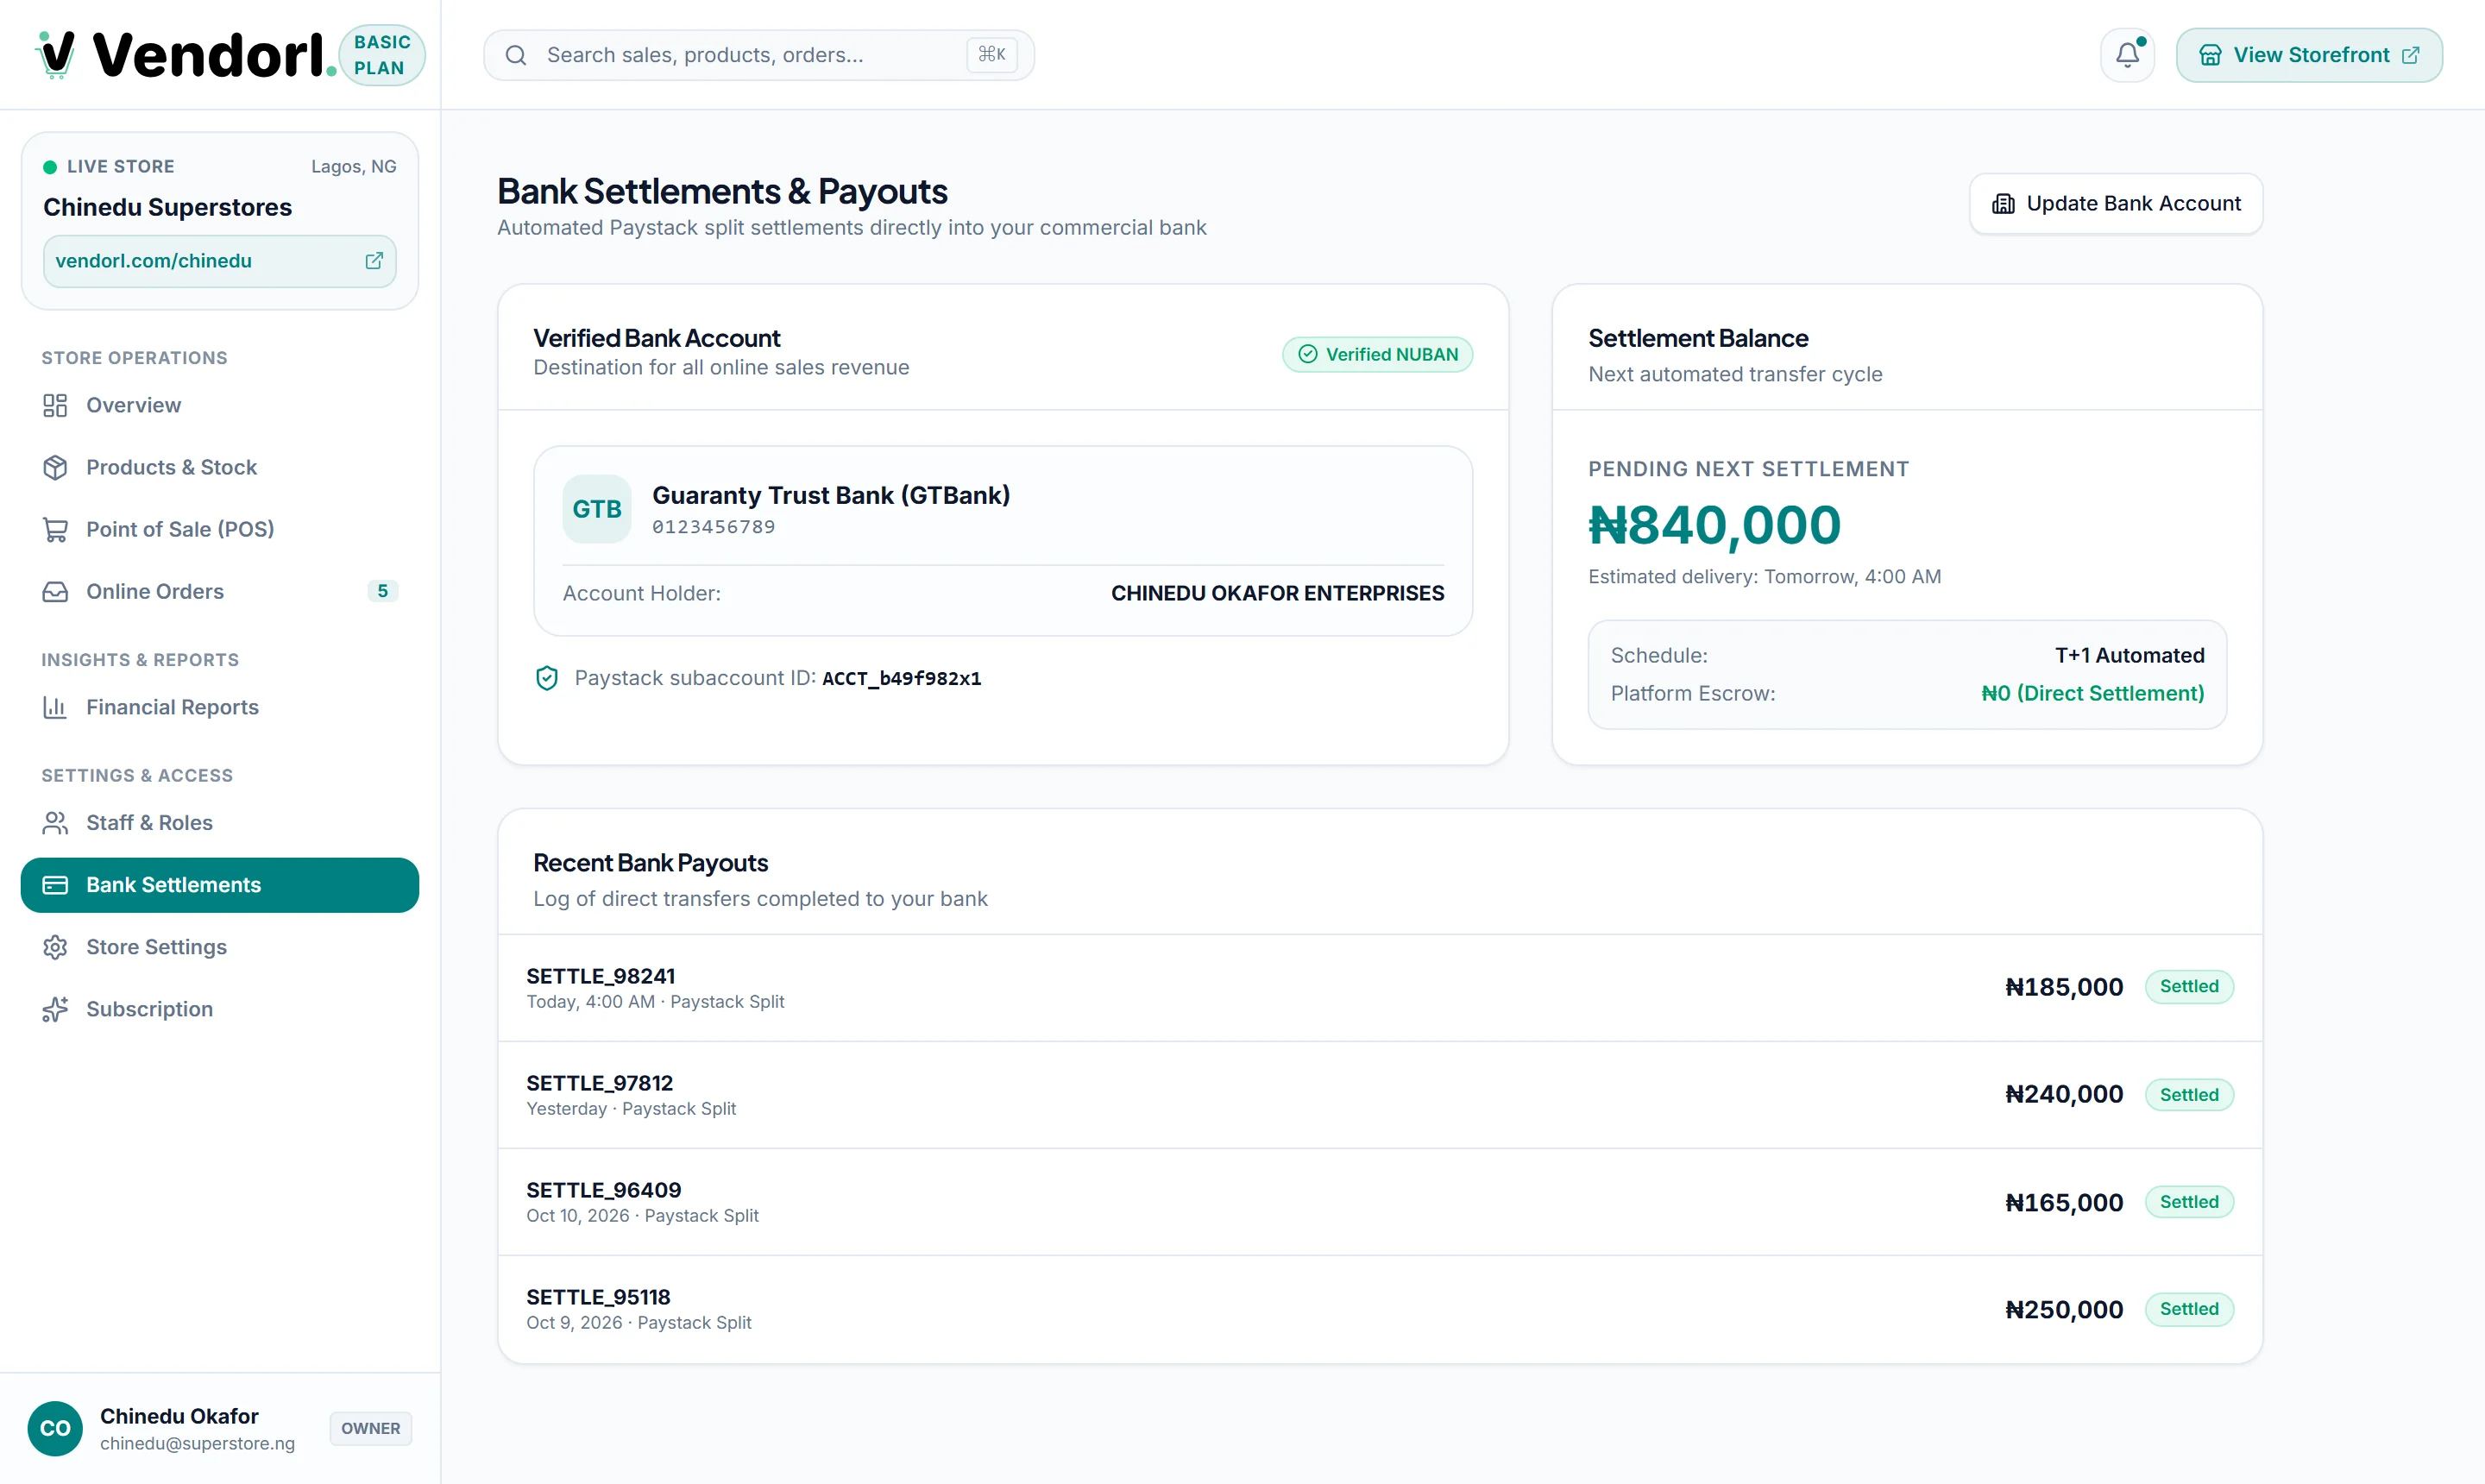
Task: Open Overview in the sidebar
Action: (x=220, y=405)
